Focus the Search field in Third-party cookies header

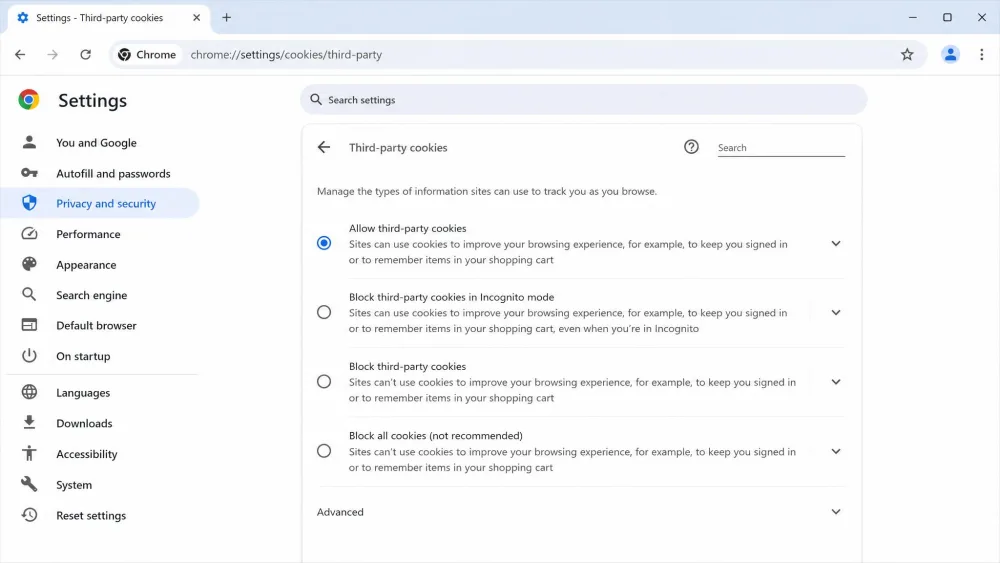click(x=781, y=147)
